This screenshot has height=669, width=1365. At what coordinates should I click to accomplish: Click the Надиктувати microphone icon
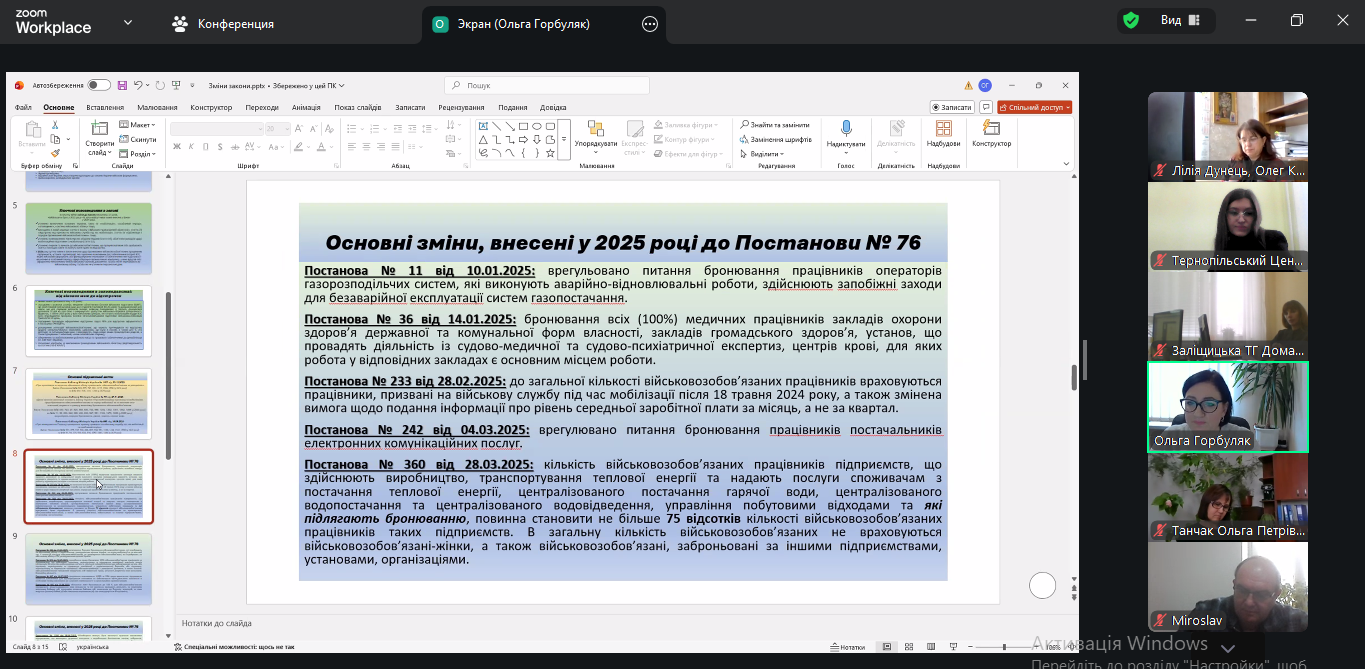[846, 128]
